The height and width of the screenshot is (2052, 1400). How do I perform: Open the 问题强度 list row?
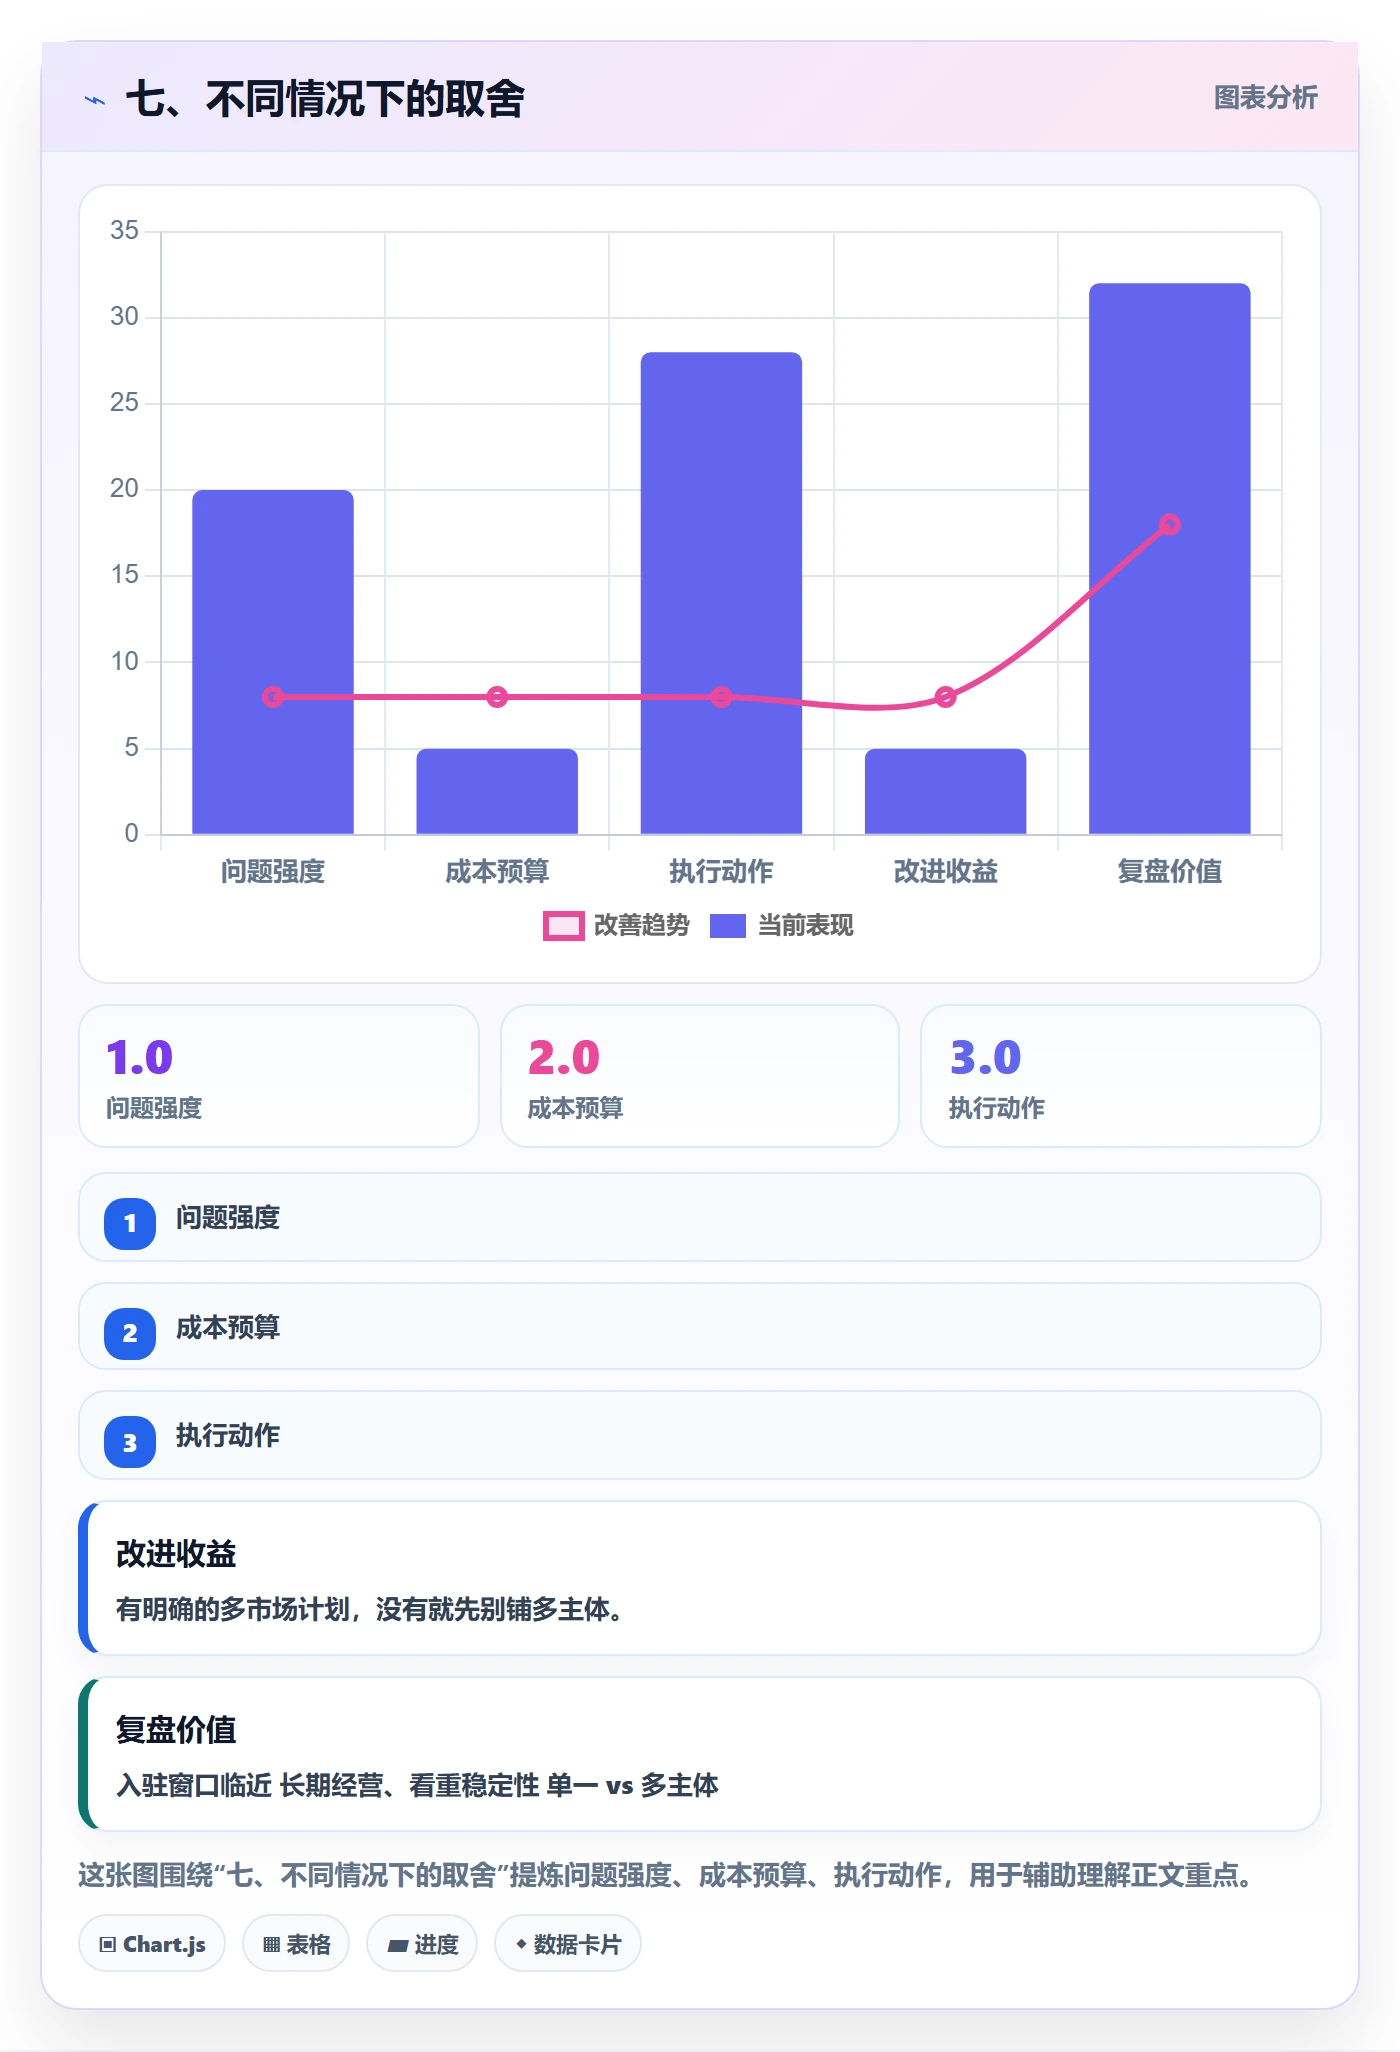coord(700,1217)
